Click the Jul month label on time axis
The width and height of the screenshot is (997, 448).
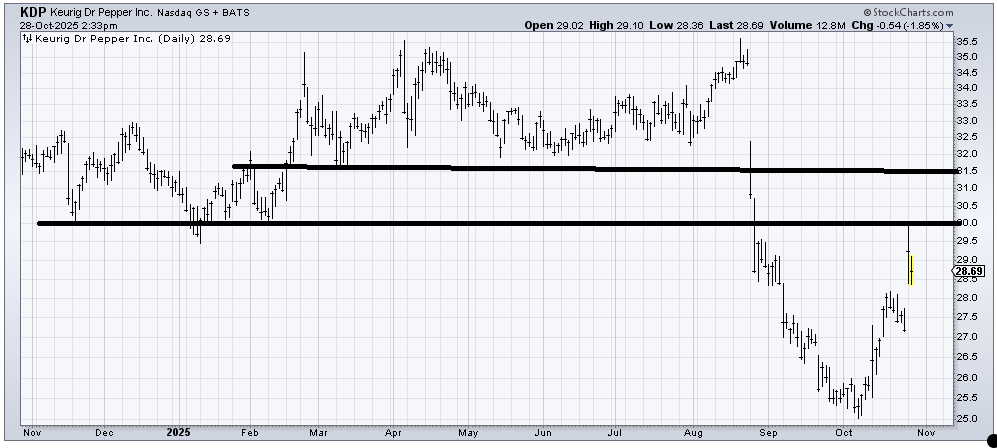point(617,434)
